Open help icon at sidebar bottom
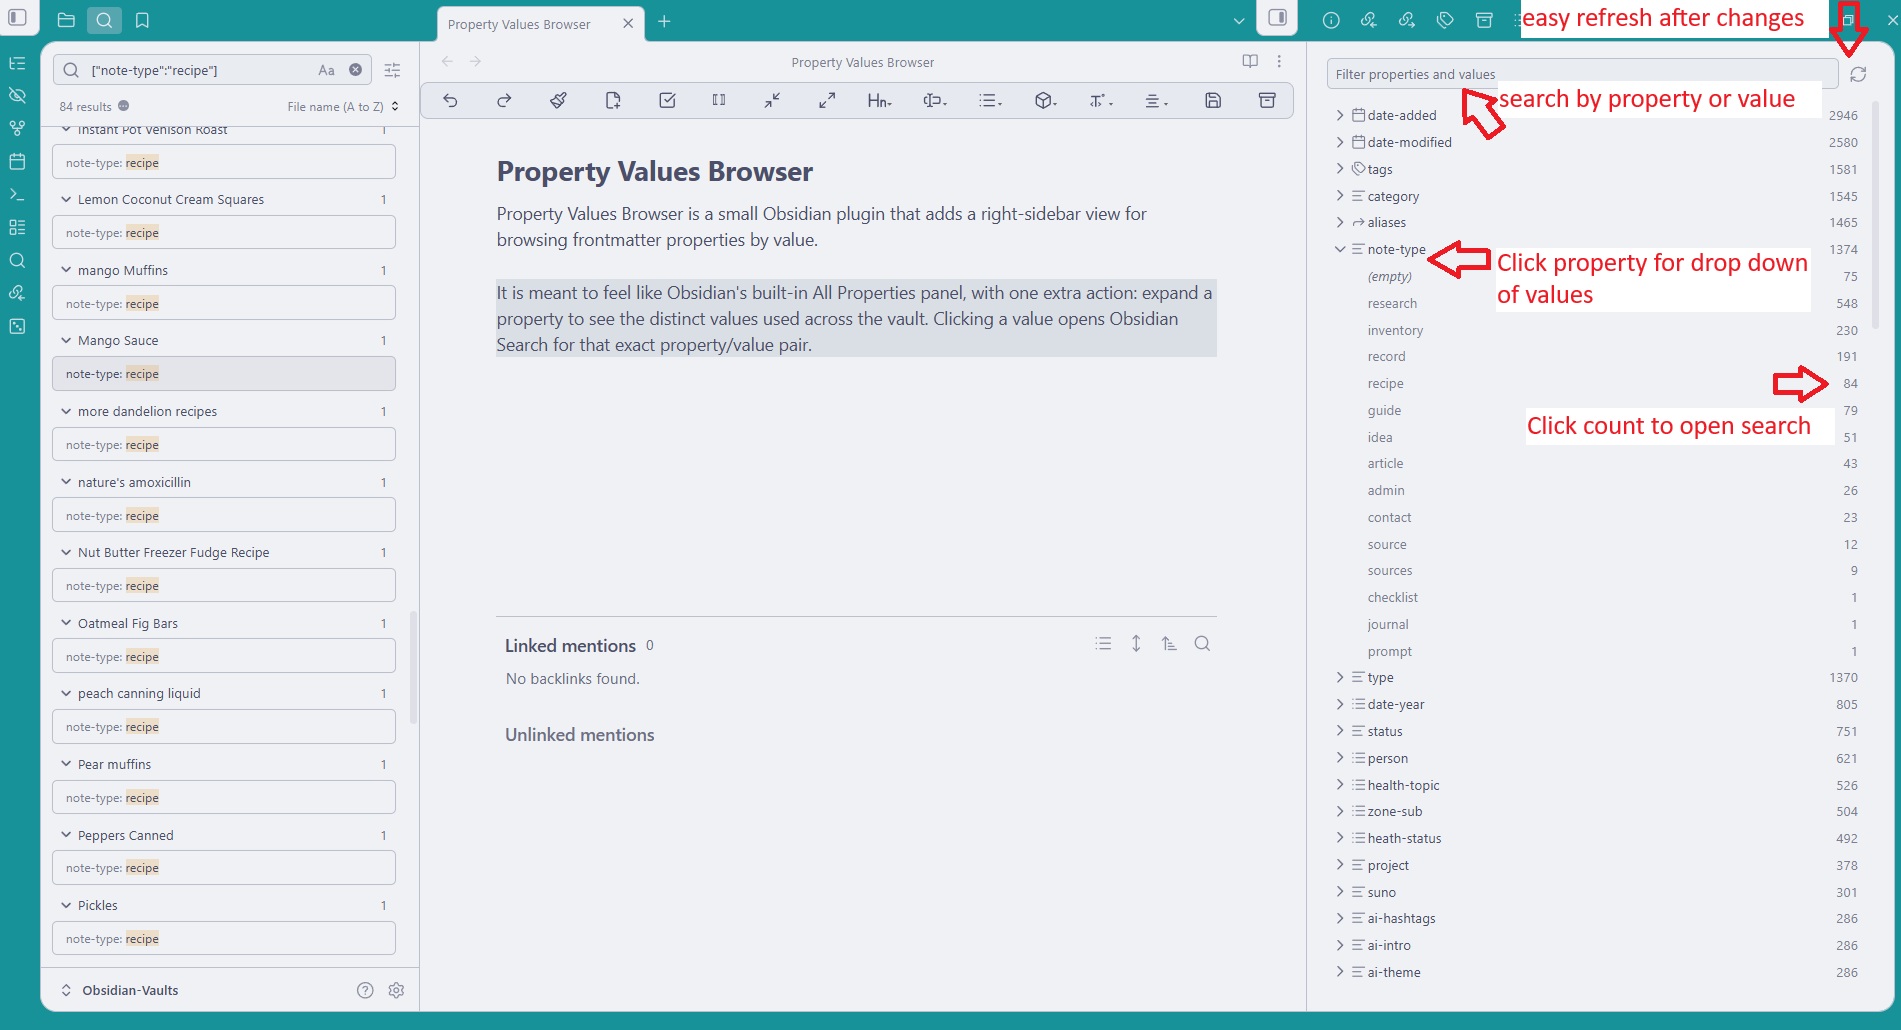This screenshot has height=1030, width=1901. click(x=365, y=990)
